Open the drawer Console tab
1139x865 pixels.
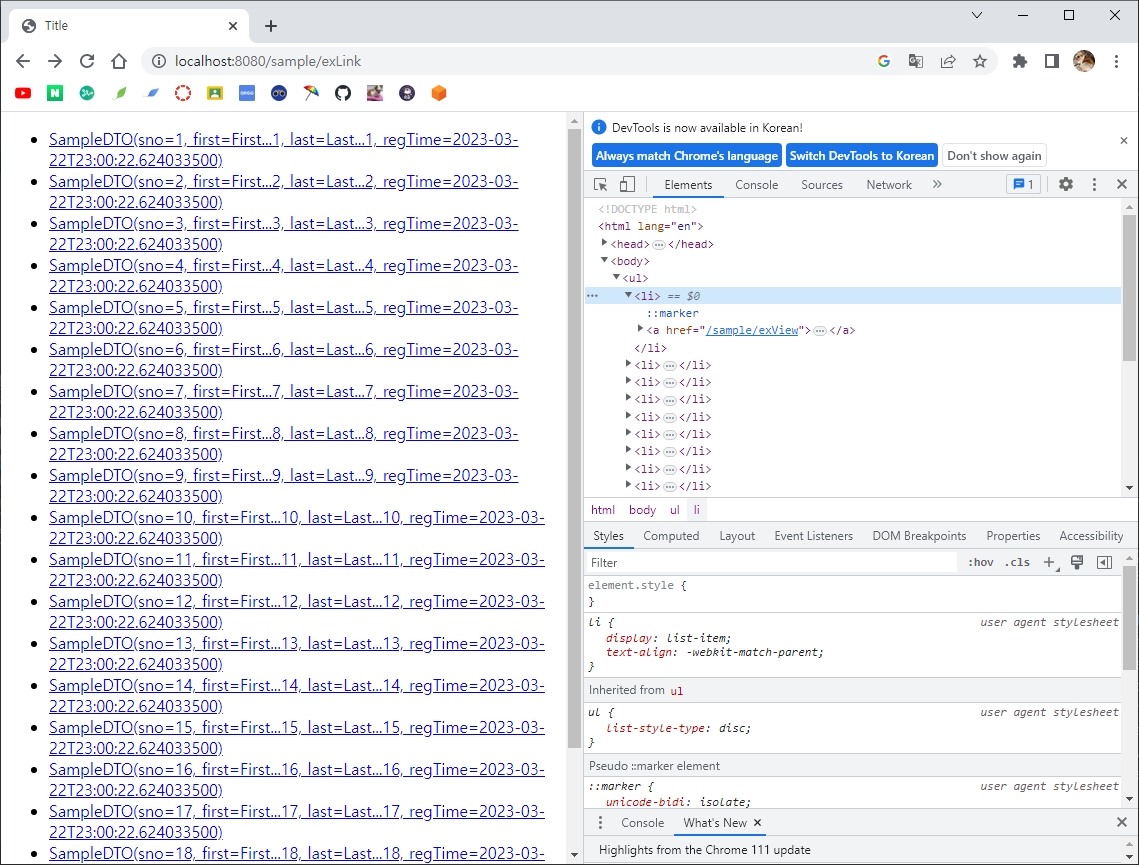click(642, 822)
